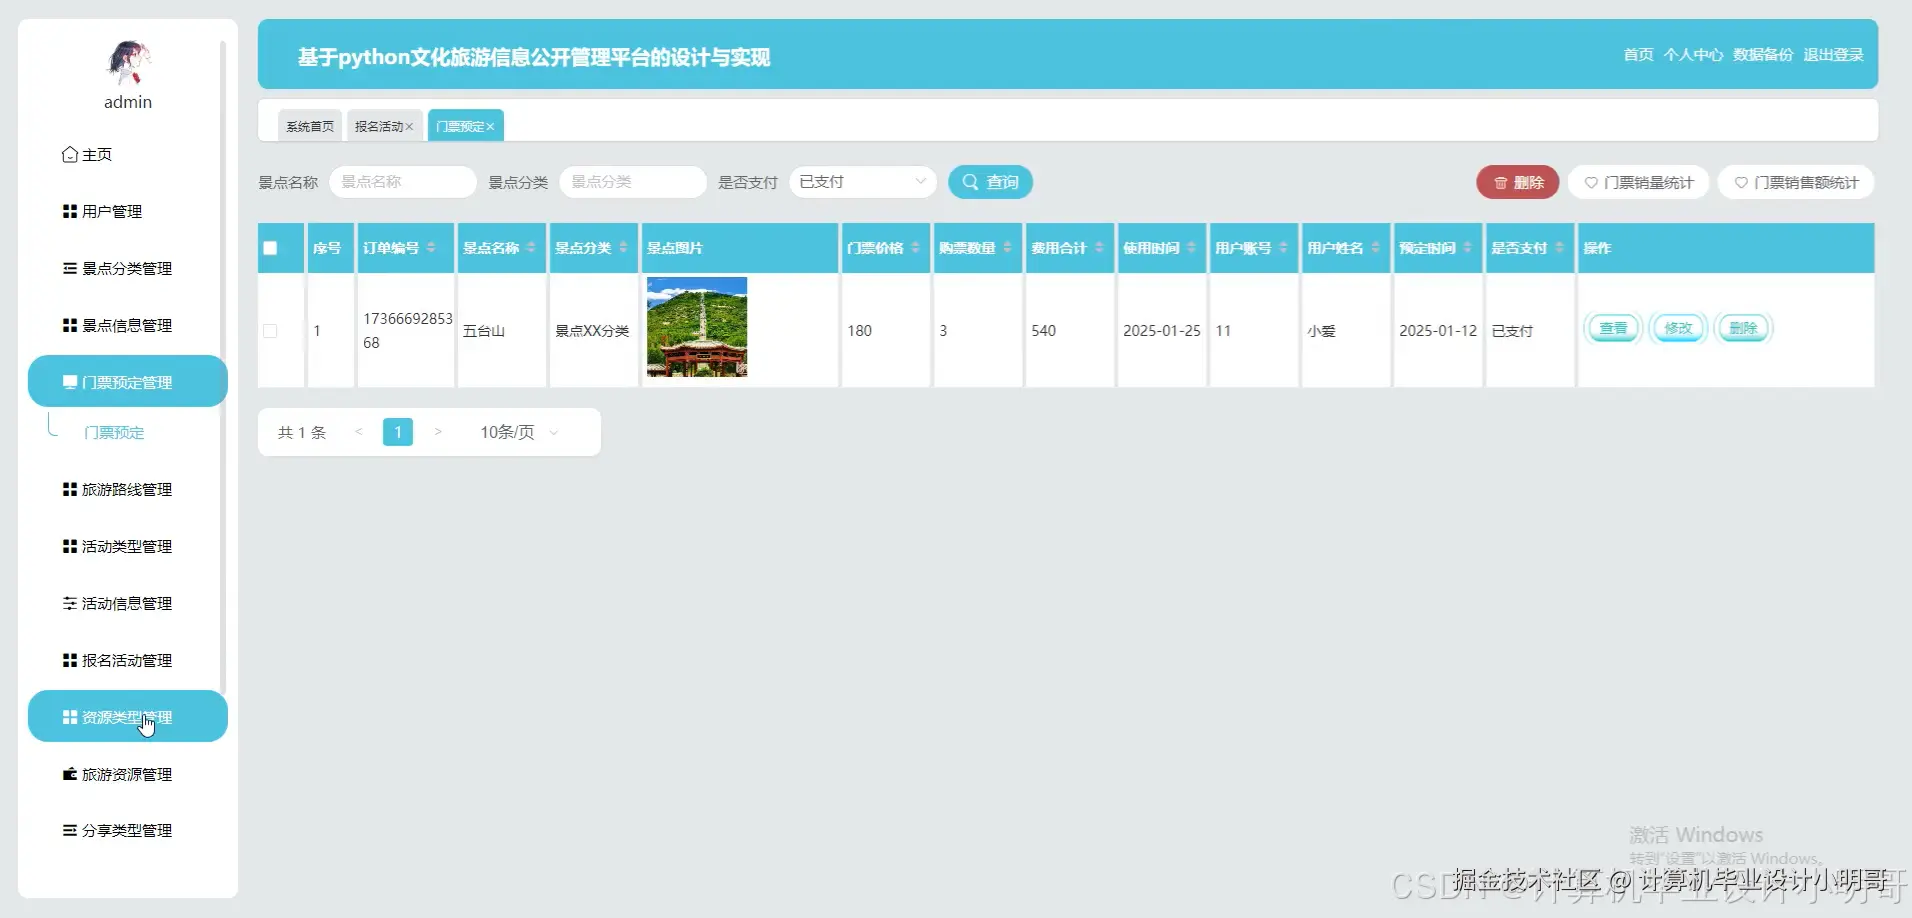Toggle the select-all checkbox in table header
This screenshot has height=918, width=1912.
[270, 248]
